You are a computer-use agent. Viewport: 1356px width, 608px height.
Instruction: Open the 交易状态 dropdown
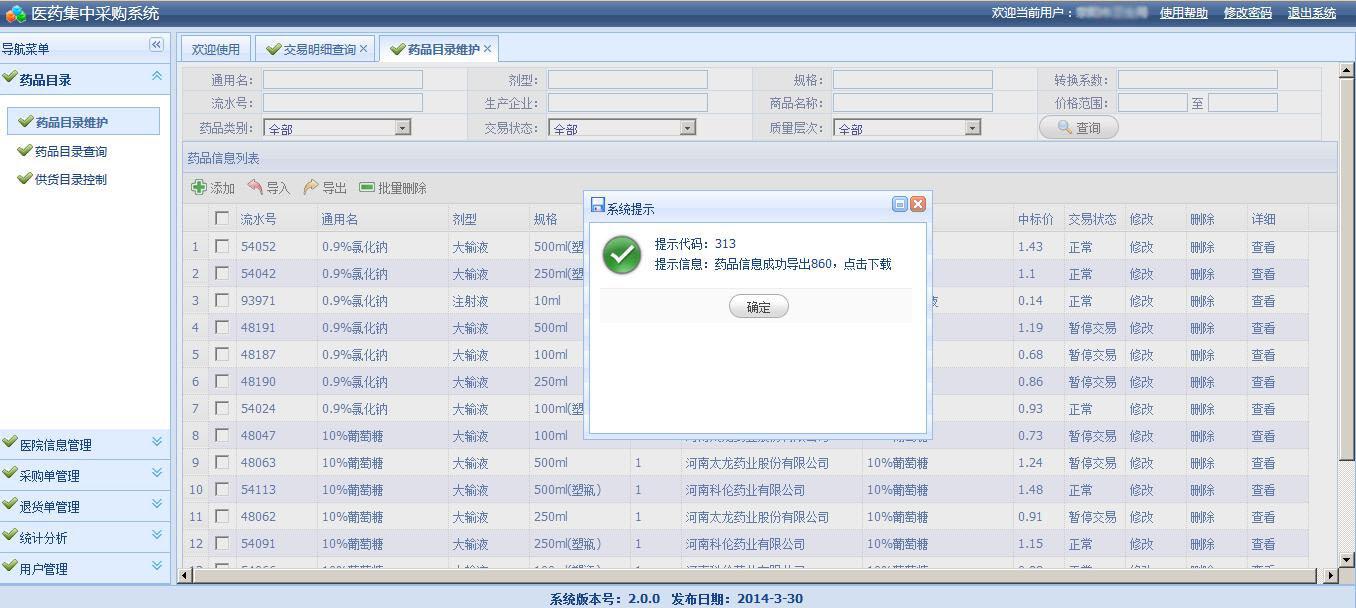coord(687,128)
